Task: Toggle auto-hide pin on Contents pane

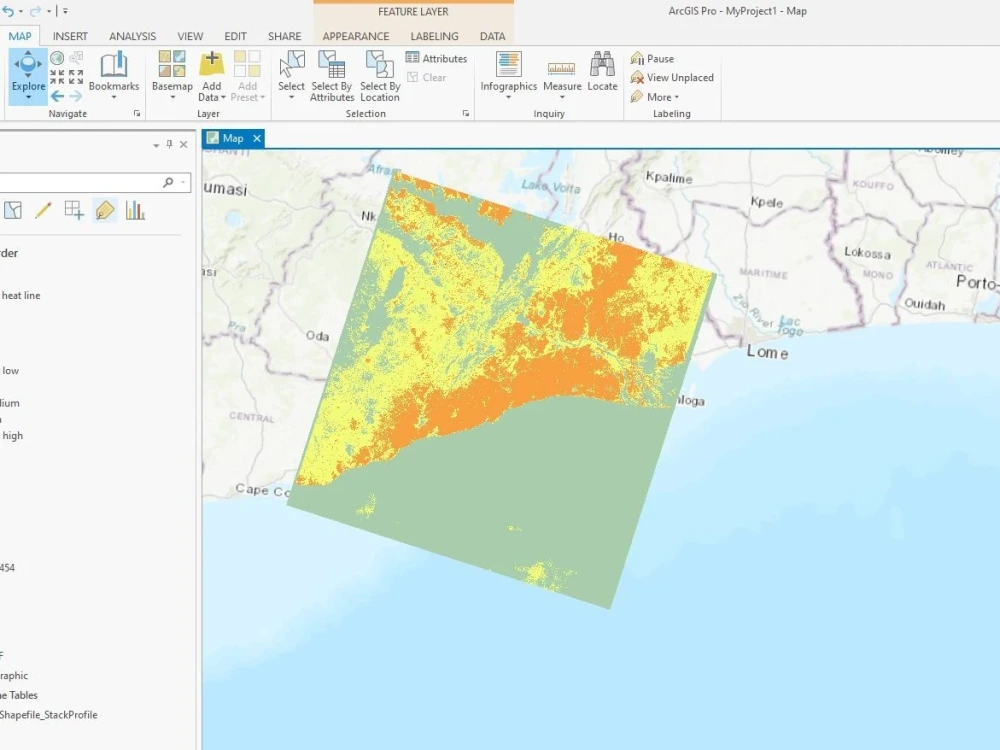Action: [x=170, y=144]
